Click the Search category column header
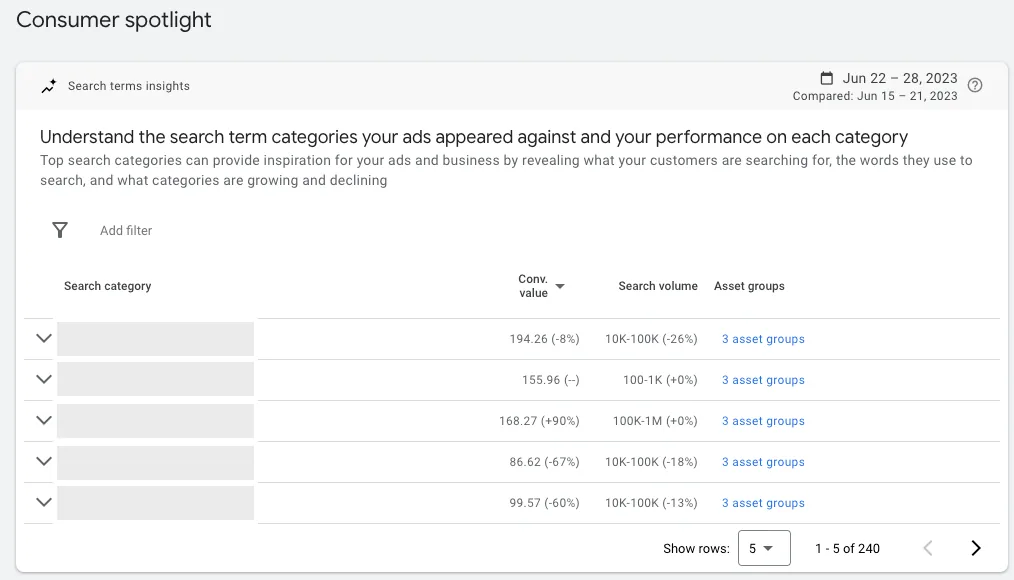This screenshot has width=1014, height=580. pos(107,286)
